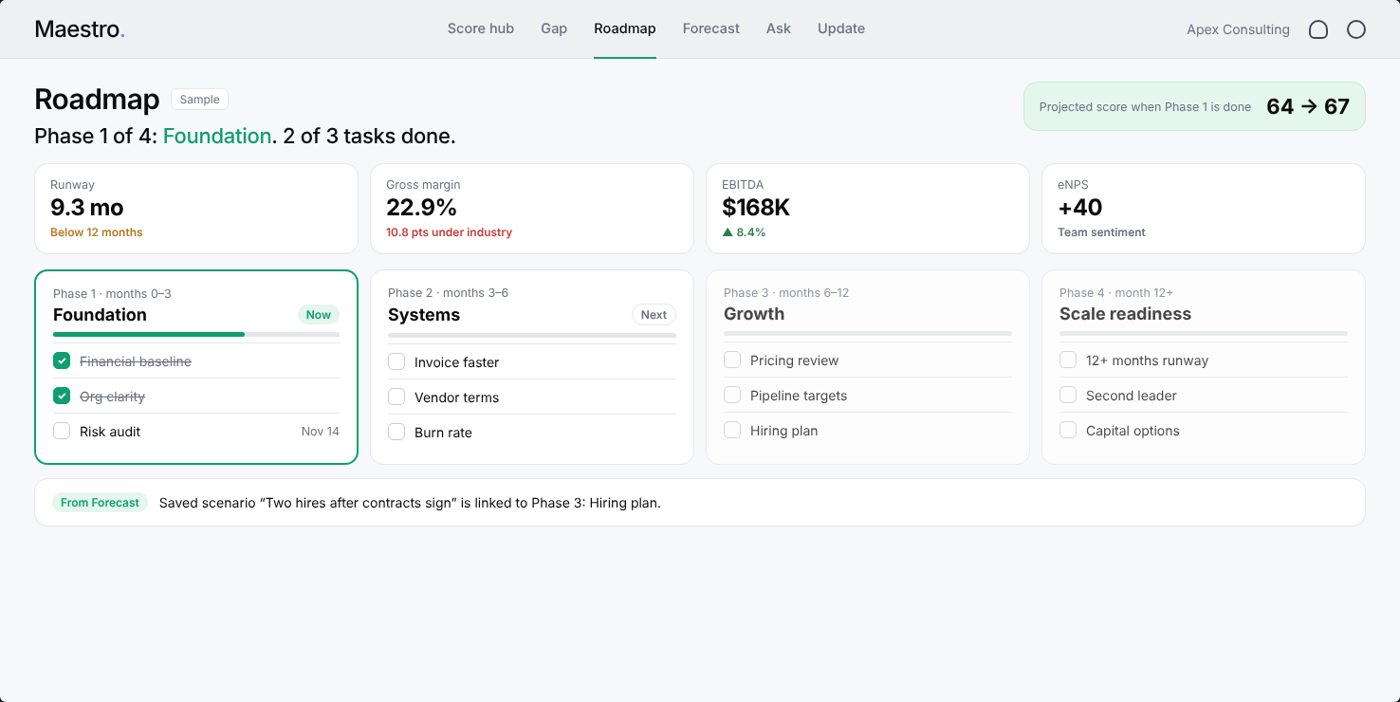Uncheck the Financial baseline task

tap(62, 361)
